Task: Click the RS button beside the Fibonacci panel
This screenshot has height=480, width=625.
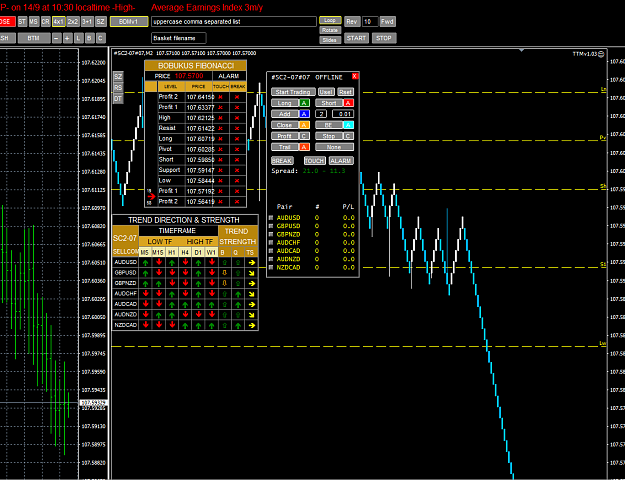Action: [118, 88]
